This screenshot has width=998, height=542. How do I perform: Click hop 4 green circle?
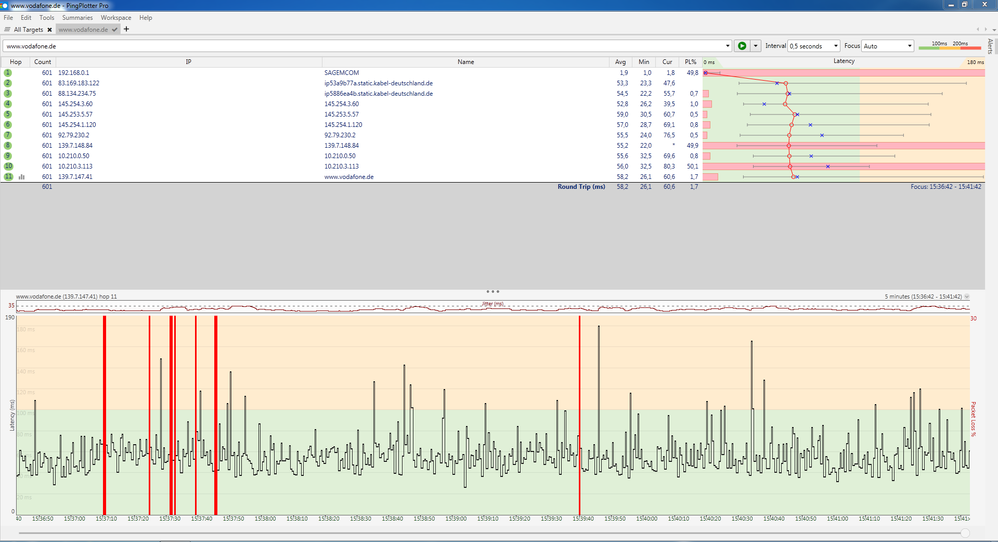[x=8, y=104]
